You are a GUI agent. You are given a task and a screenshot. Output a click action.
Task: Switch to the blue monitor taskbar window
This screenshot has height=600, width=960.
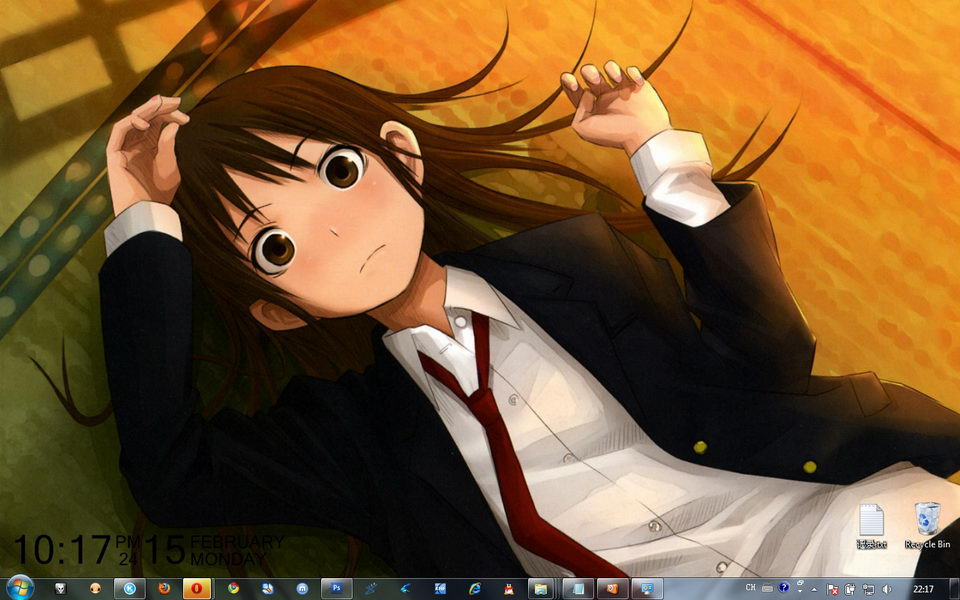point(647,588)
